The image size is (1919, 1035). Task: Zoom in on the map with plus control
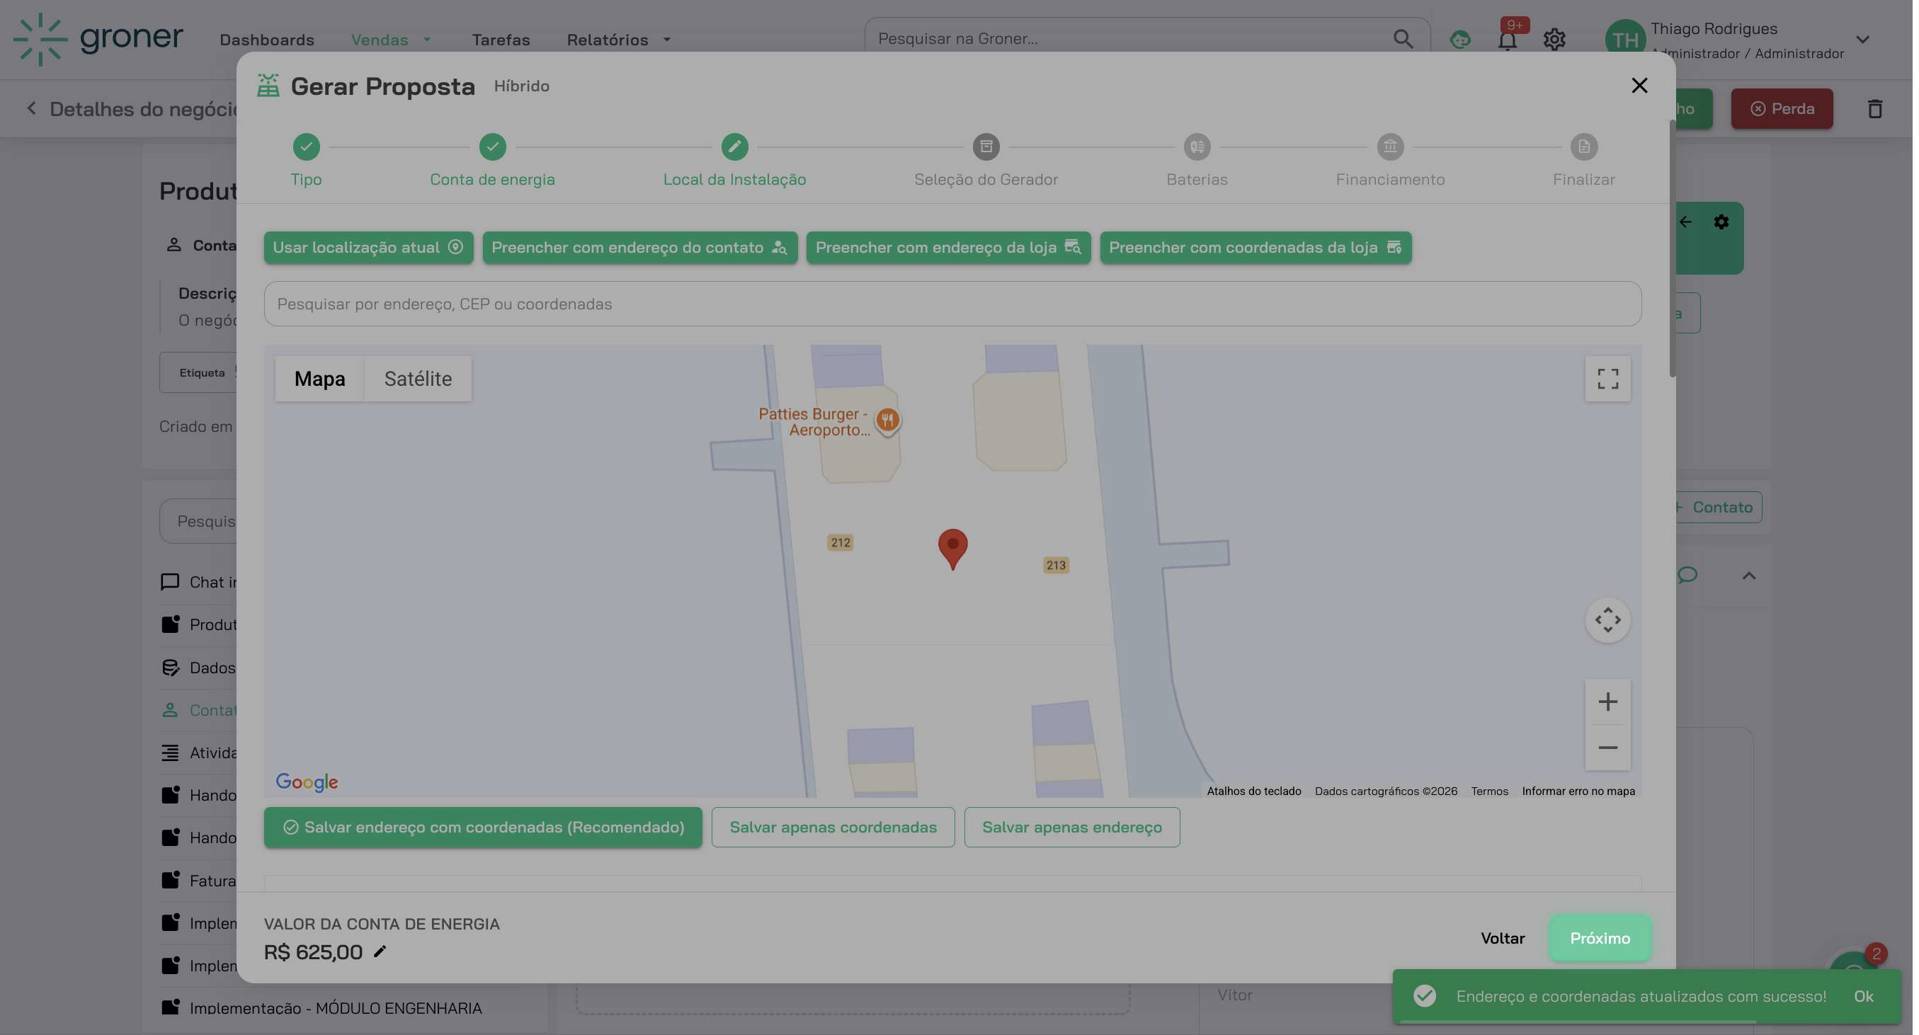(1607, 701)
